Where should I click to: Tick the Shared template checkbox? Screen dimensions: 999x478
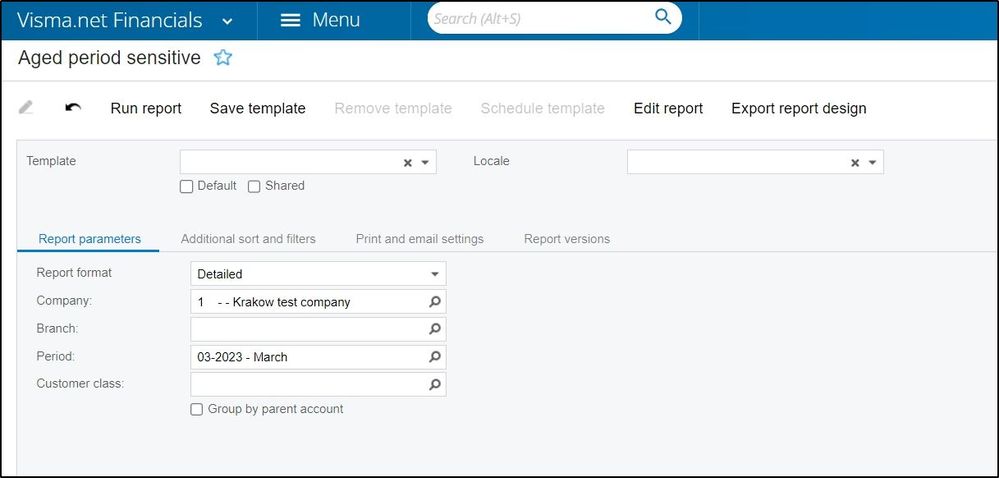click(254, 186)
